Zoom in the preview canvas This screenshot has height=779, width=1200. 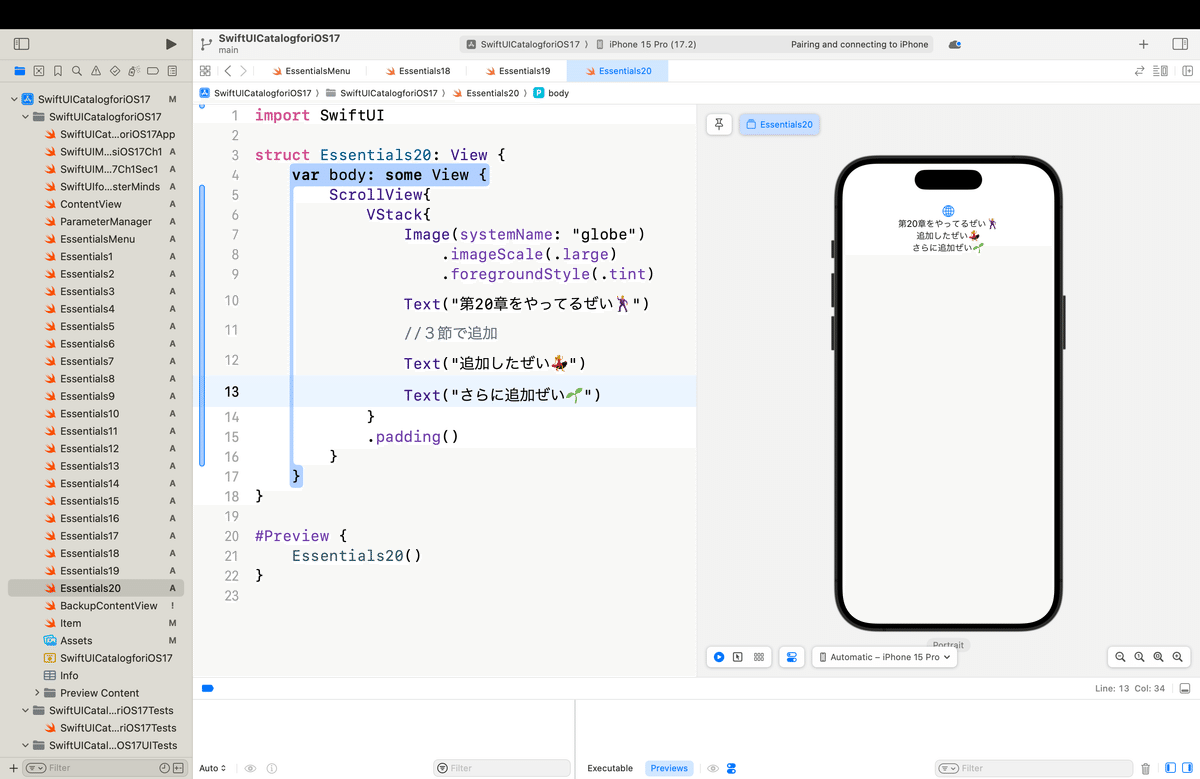pos(1177,657)
